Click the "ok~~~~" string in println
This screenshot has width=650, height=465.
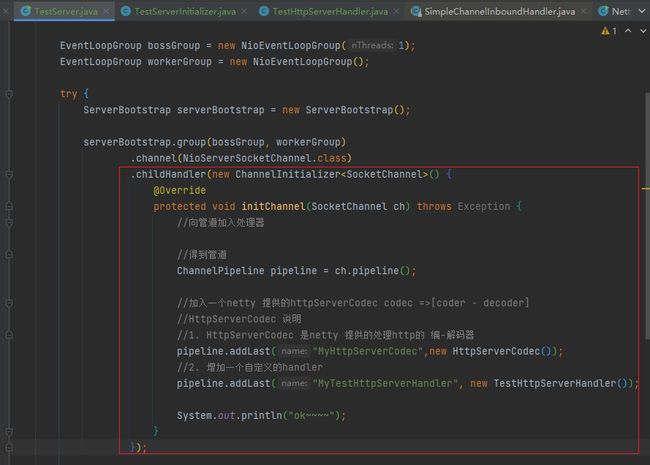coord(312,416)
